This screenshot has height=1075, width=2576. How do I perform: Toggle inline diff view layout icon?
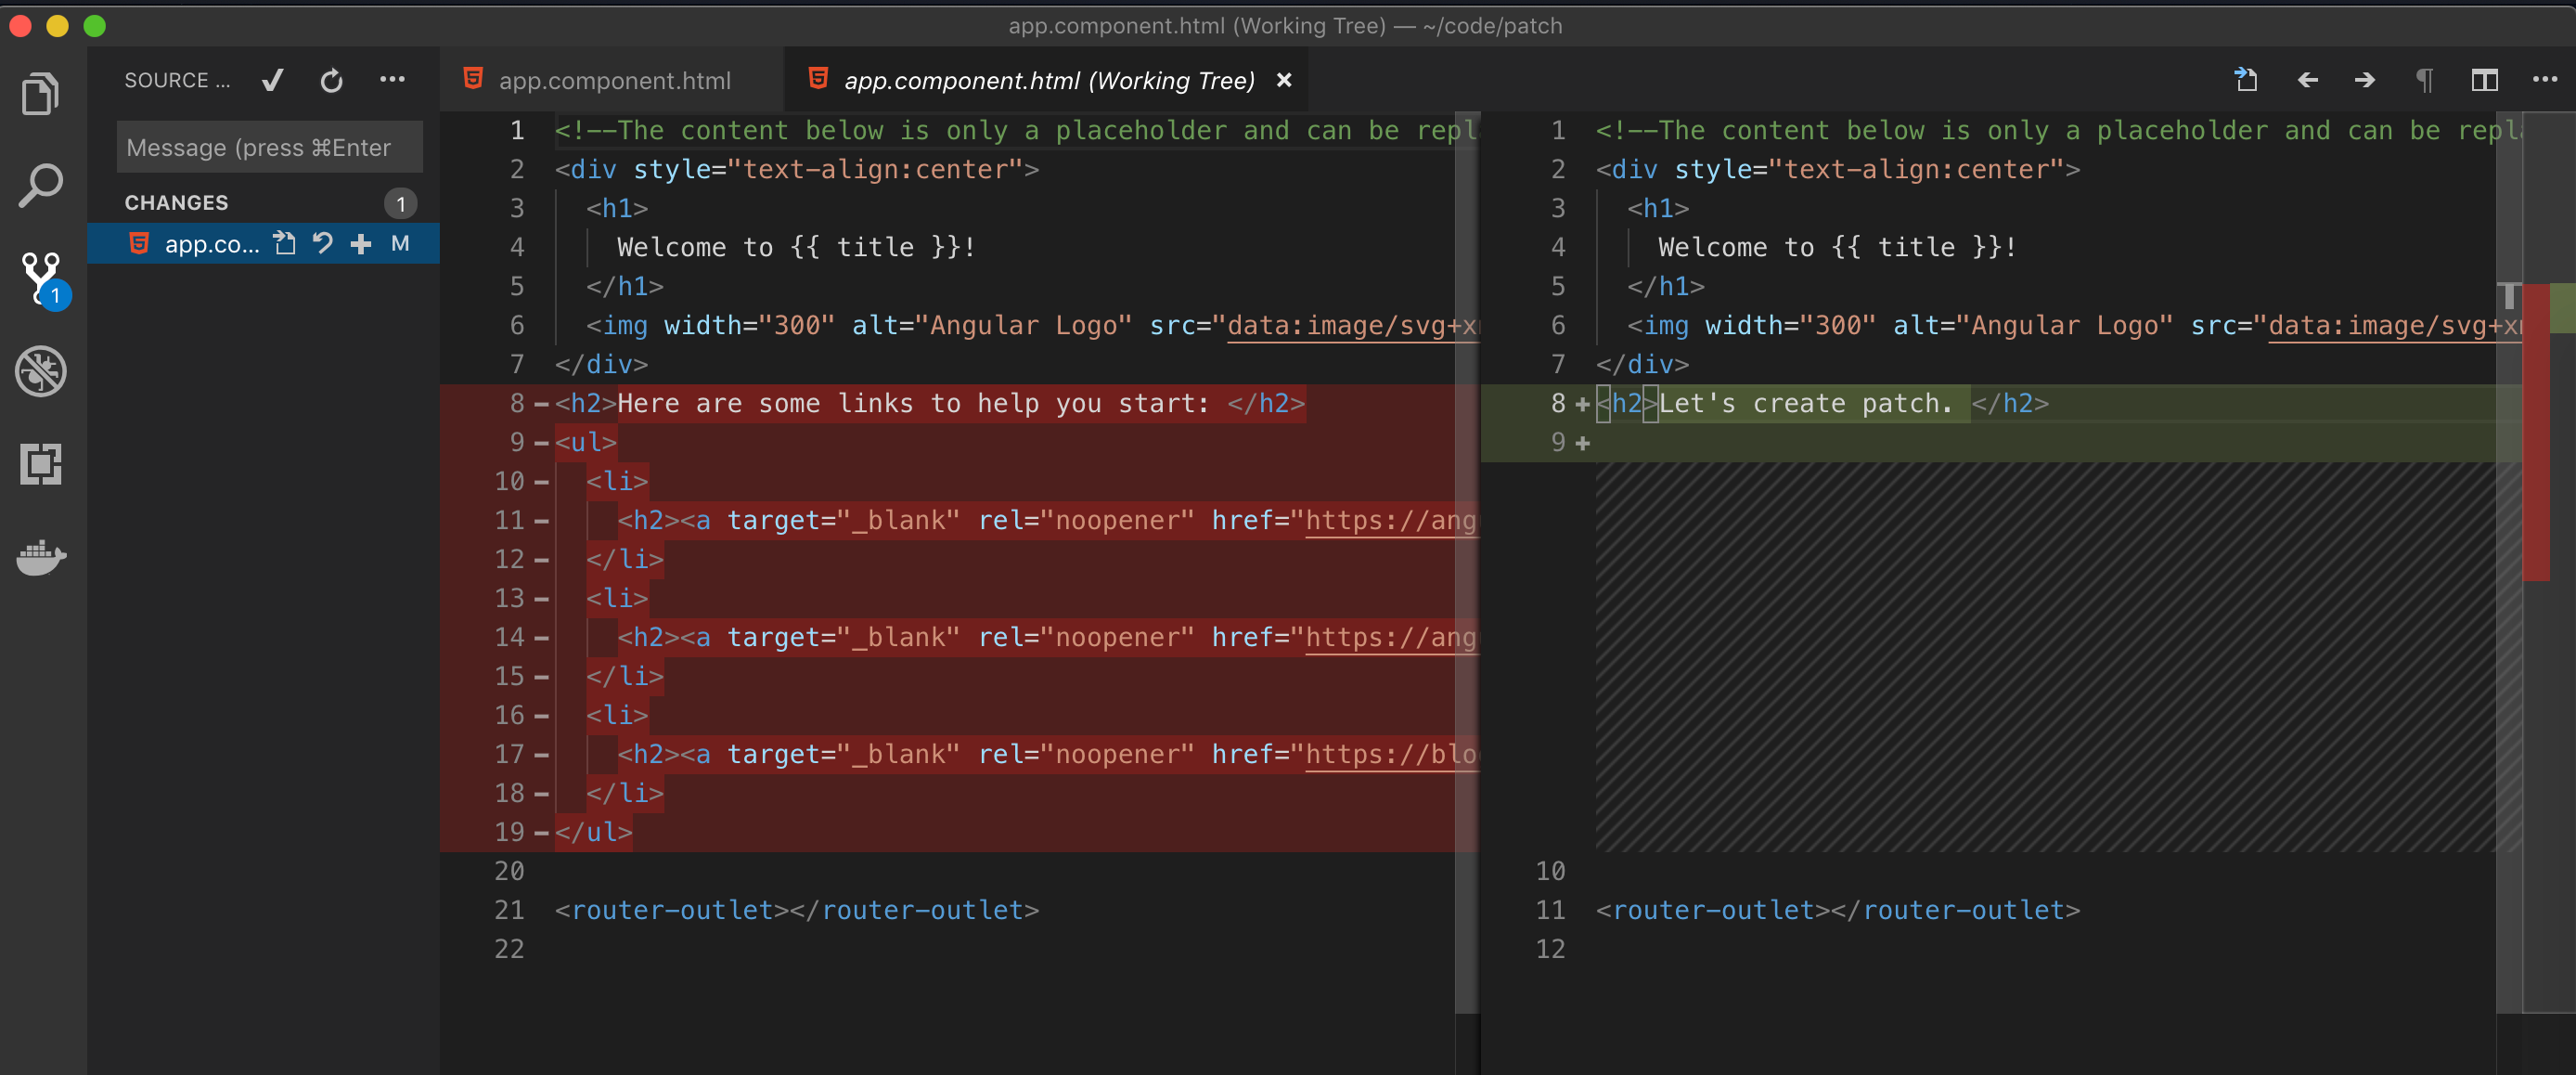click(2484, 80)
